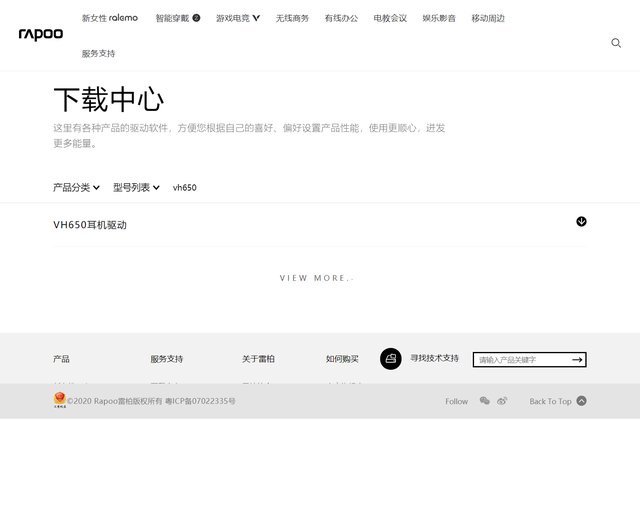
Task: Click the Rapoo logo
Action: click(41, 35)
